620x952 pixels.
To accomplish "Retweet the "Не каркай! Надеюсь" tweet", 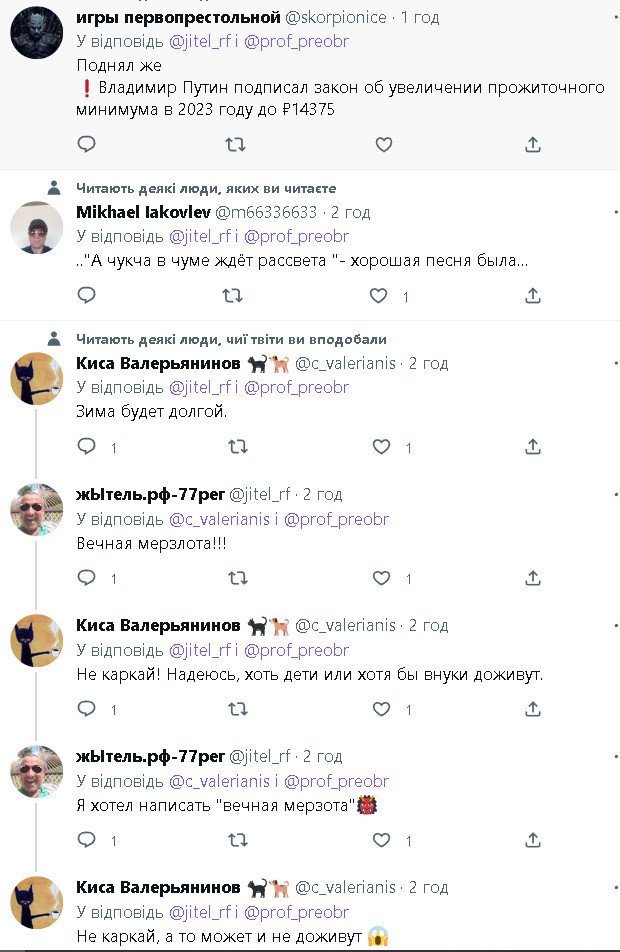I will tap(235, 709).
